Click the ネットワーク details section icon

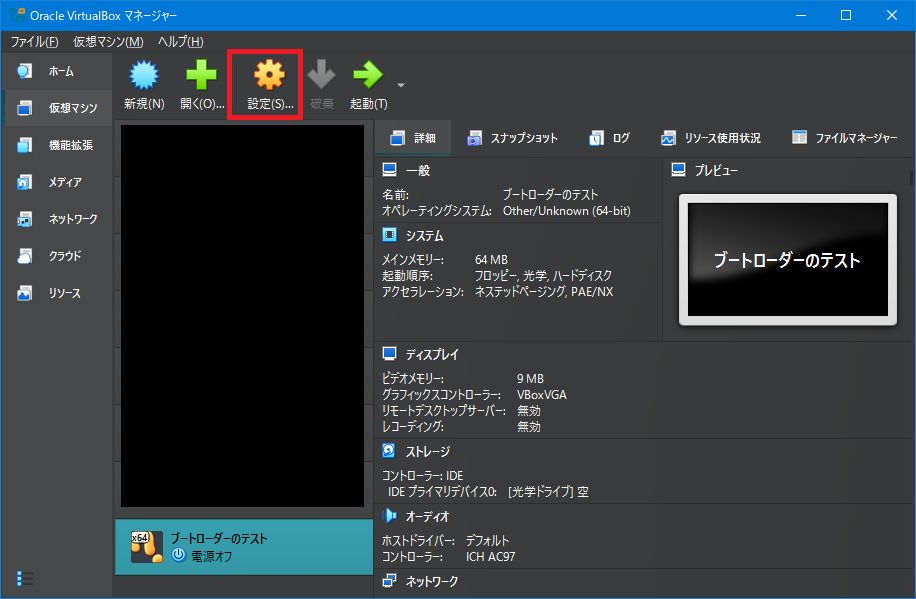(389, 581)
